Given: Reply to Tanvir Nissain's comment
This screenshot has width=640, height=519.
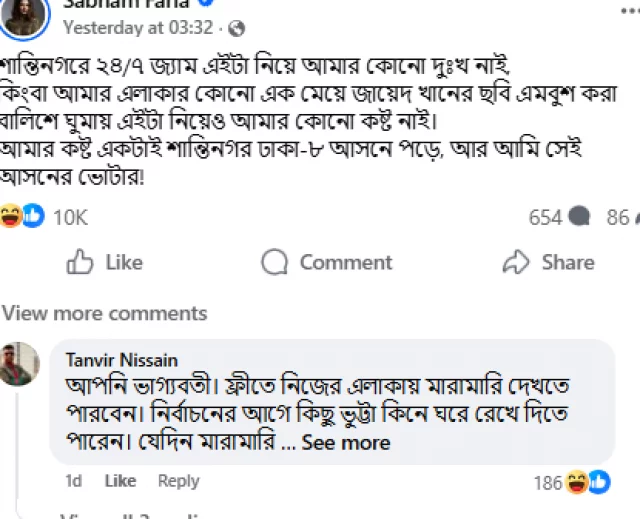Looking at the screenshot, I should coord(178,481).
